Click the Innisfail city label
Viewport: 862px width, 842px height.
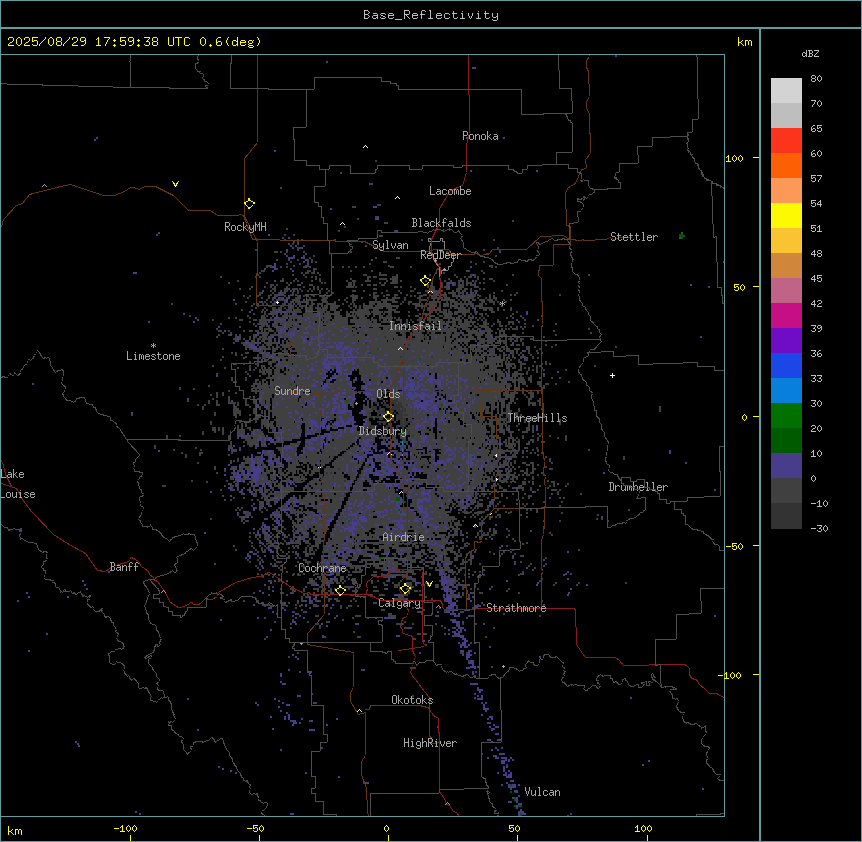pos(416,326)
